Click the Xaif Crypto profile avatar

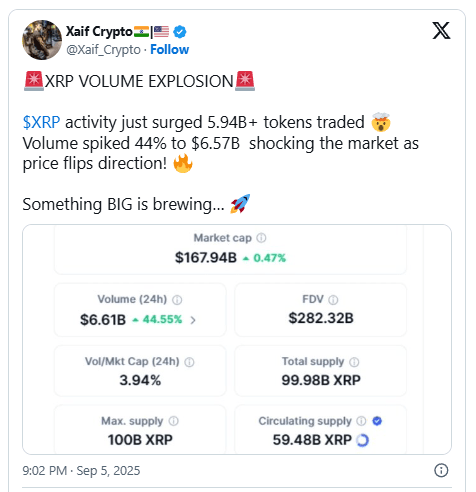pos(42,40)
